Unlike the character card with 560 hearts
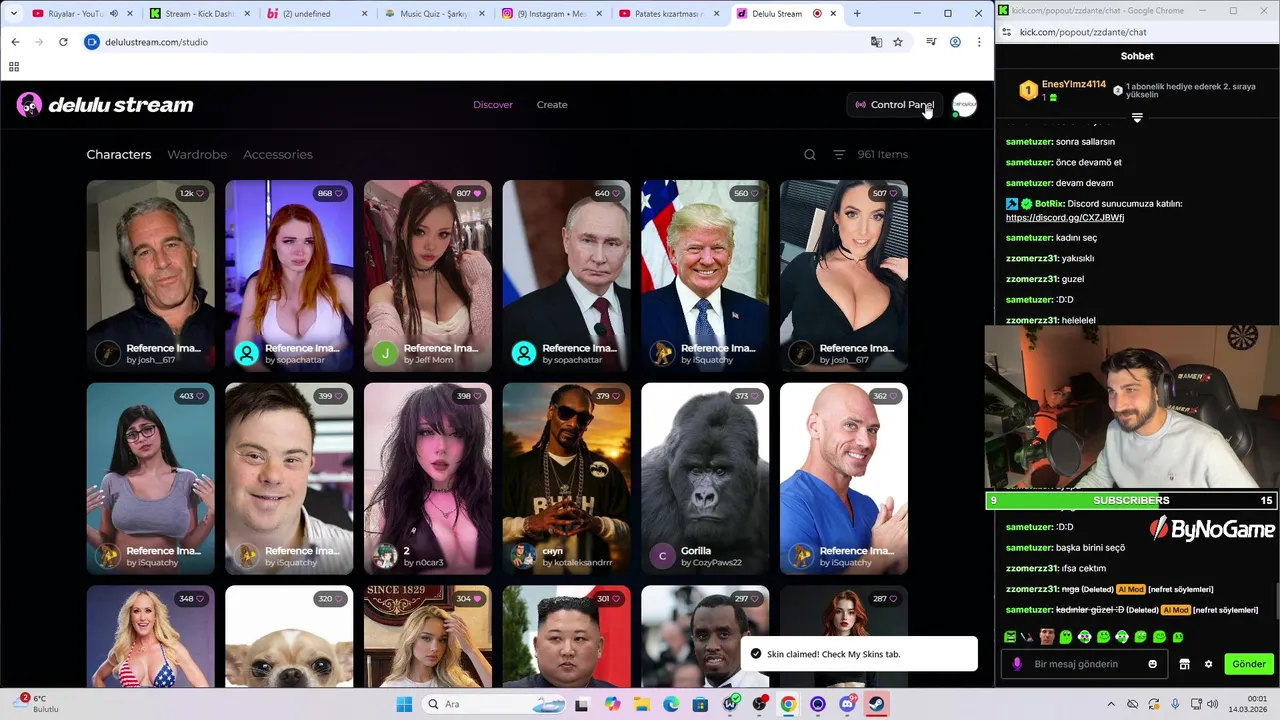This screenshot has width=1280, height=720. coord(747,193)
